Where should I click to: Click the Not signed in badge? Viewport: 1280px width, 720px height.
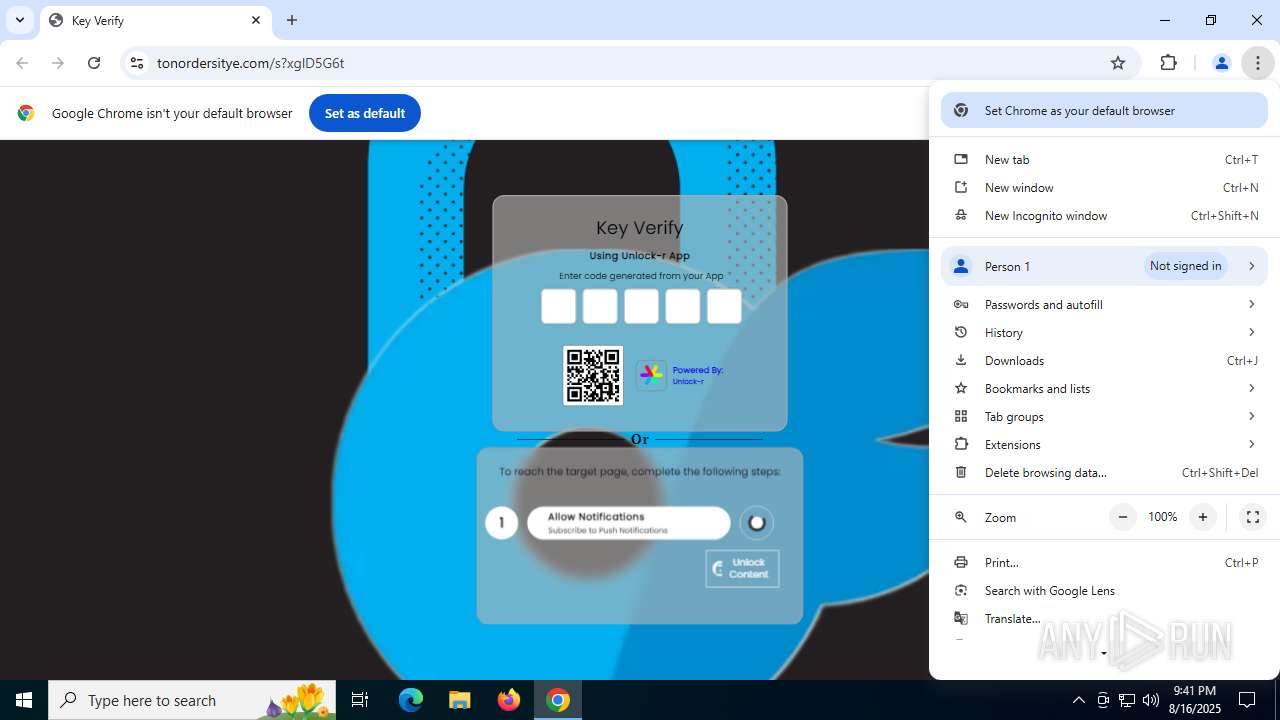(x=1185, y=266)
